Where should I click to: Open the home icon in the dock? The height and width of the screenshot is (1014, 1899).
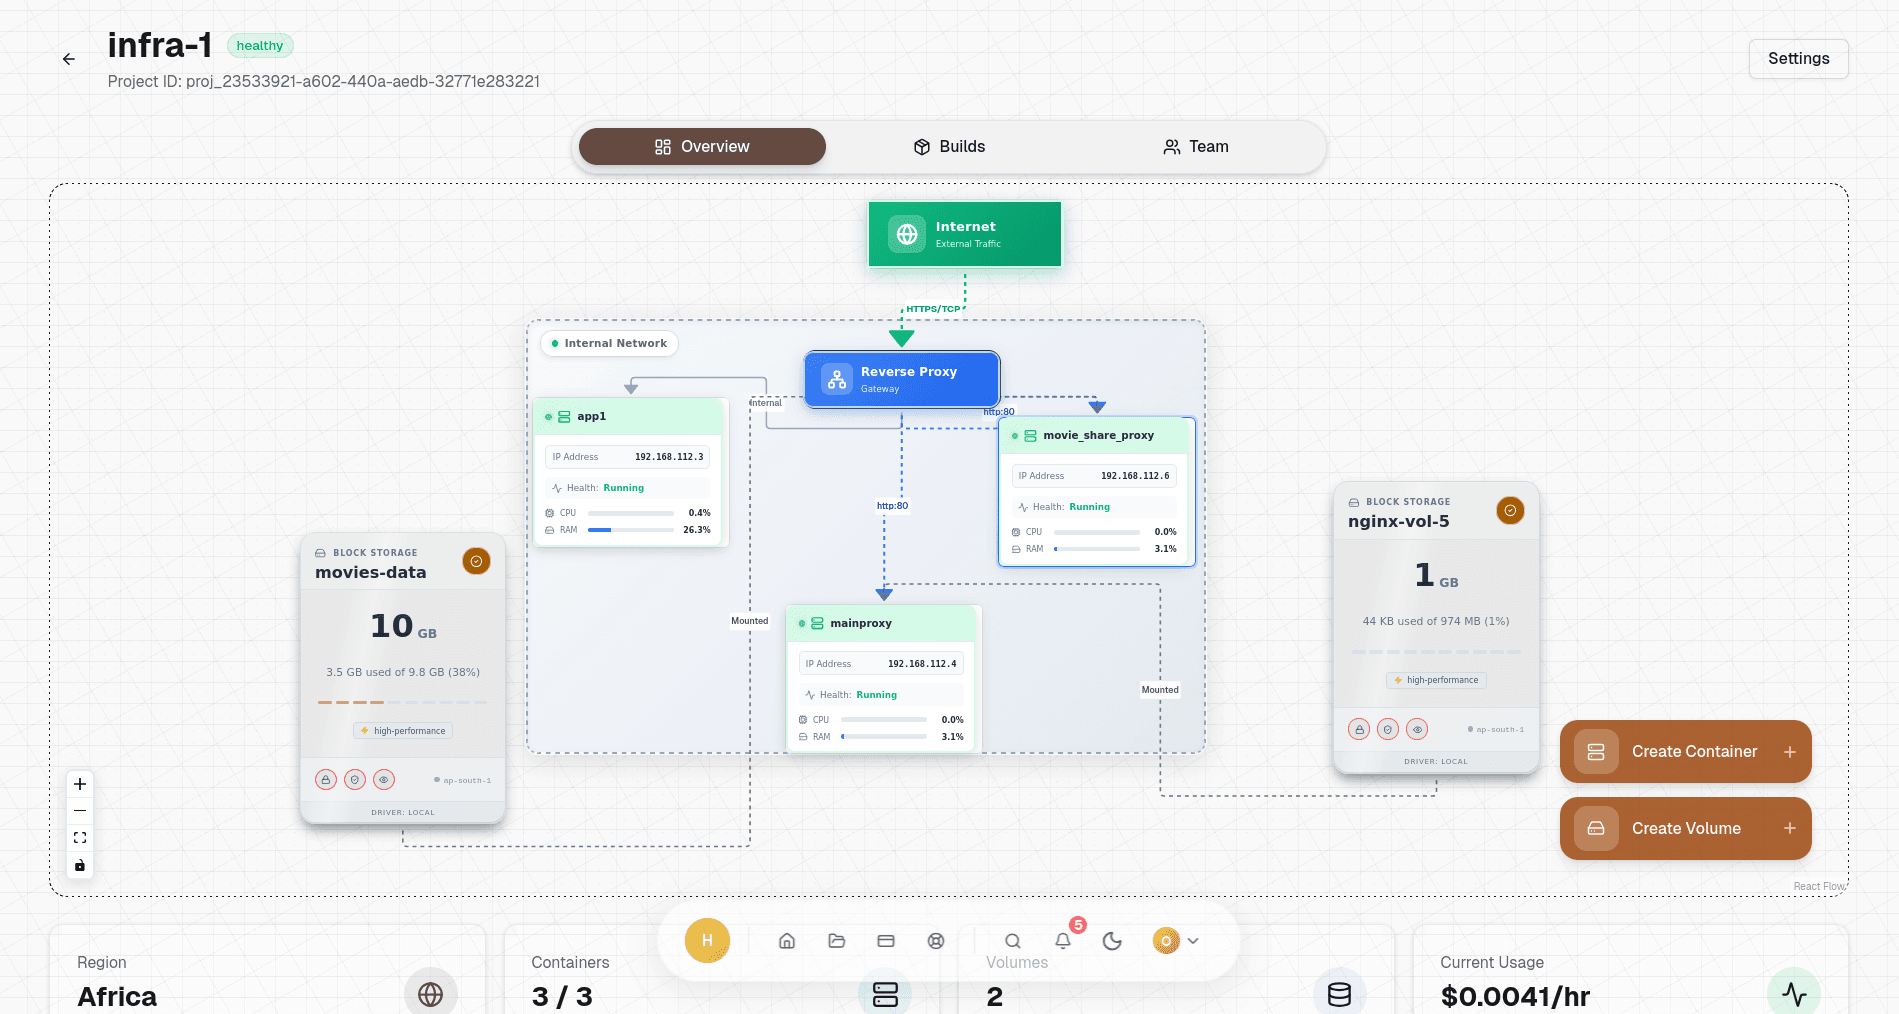pos(787,941)
